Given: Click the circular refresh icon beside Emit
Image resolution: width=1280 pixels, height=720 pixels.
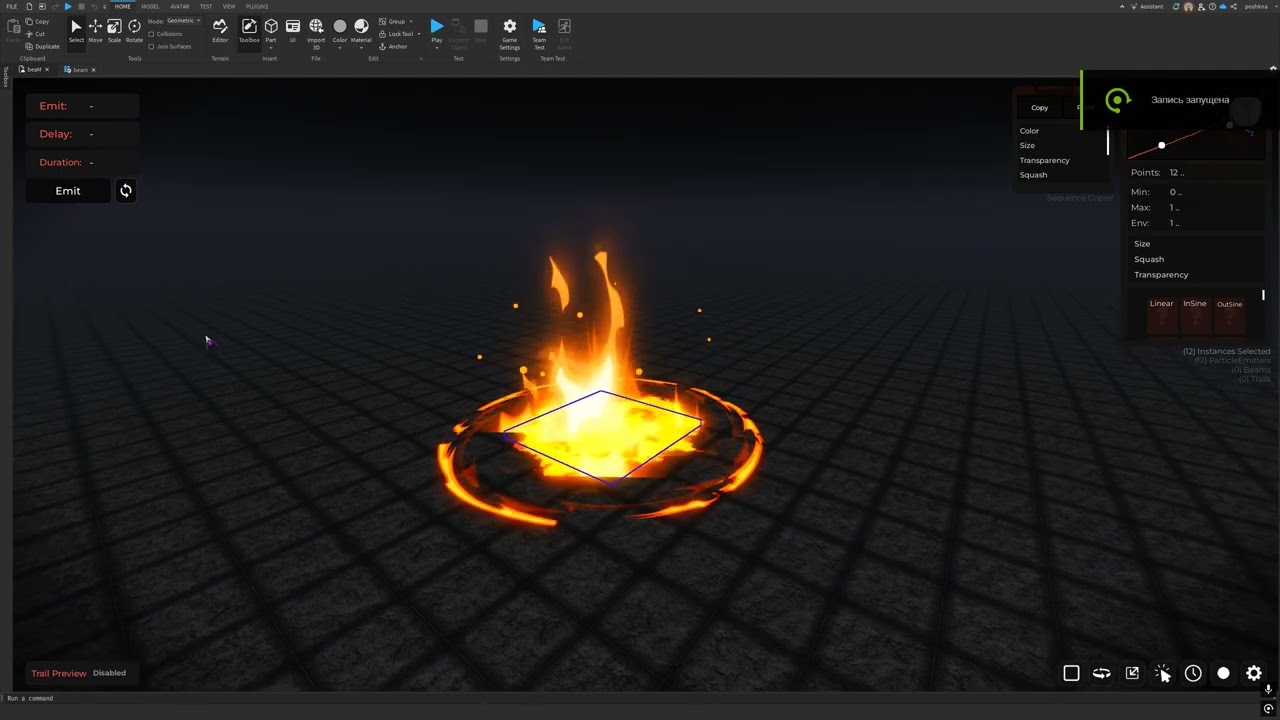Looking at the screenshot, I should (126, 191).
